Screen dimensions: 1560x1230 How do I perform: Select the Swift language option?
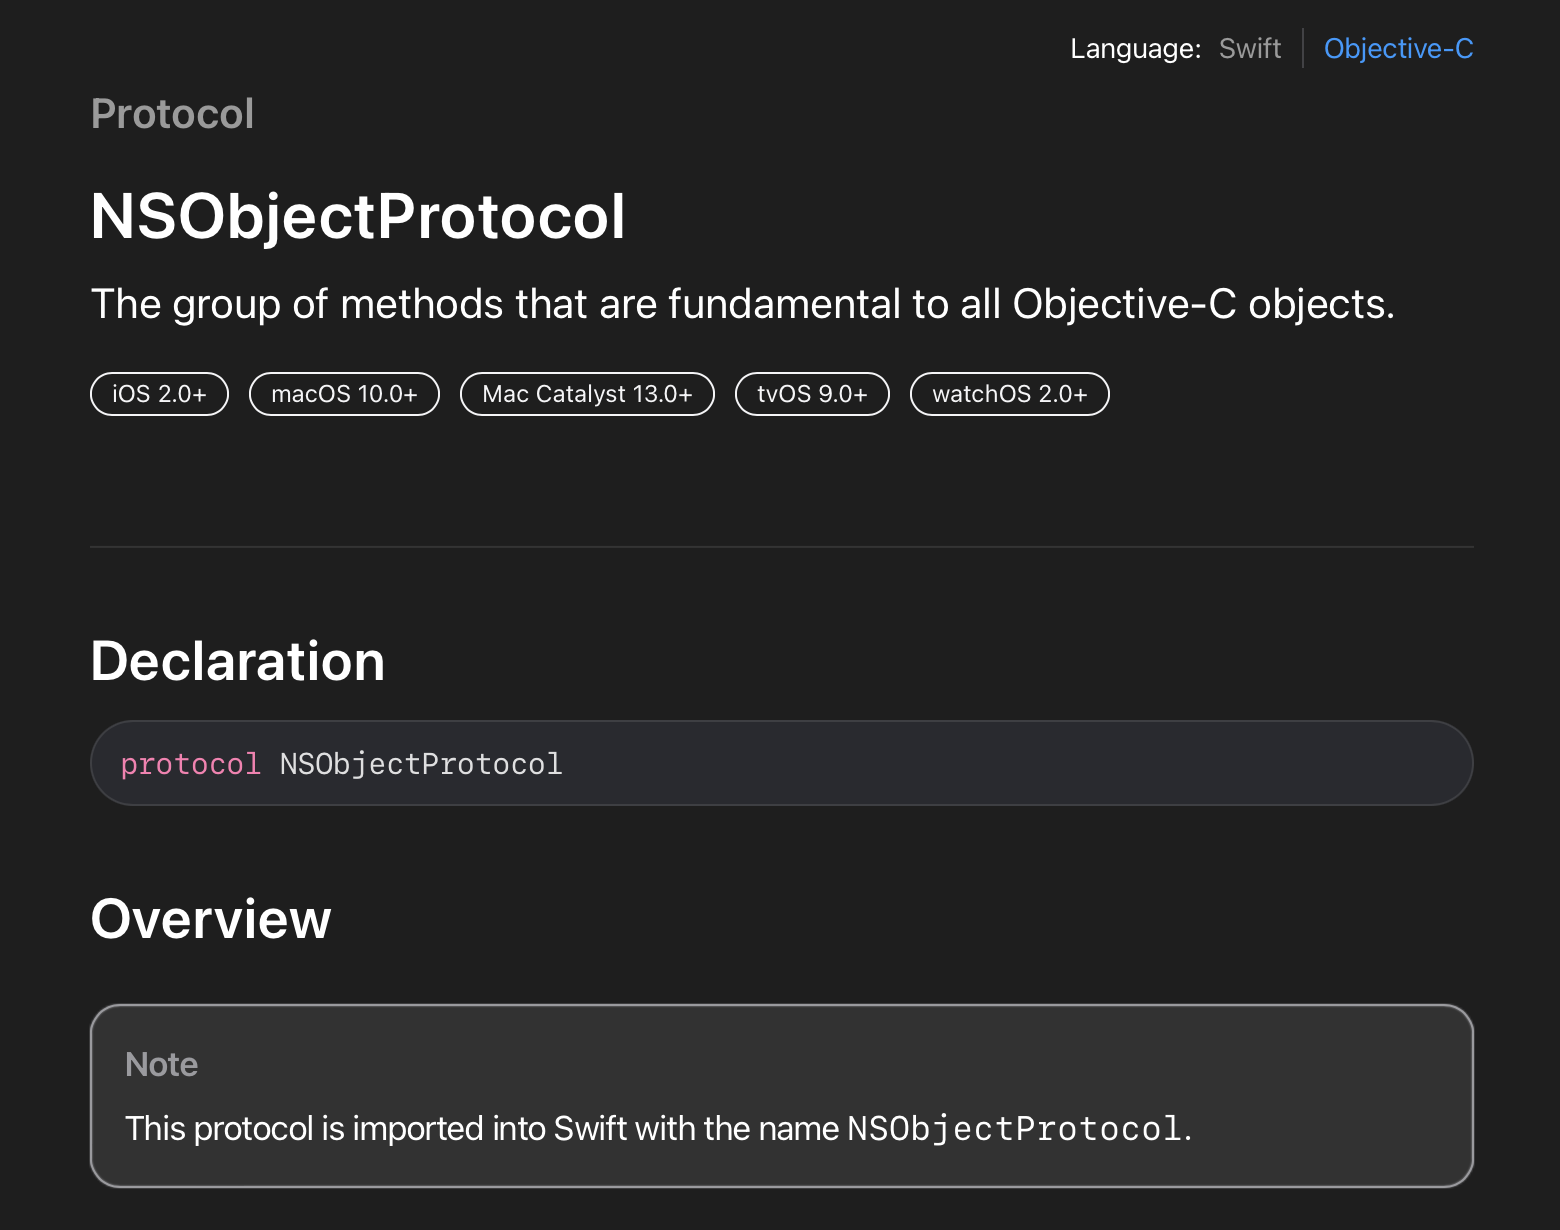tap(1250, 48)
